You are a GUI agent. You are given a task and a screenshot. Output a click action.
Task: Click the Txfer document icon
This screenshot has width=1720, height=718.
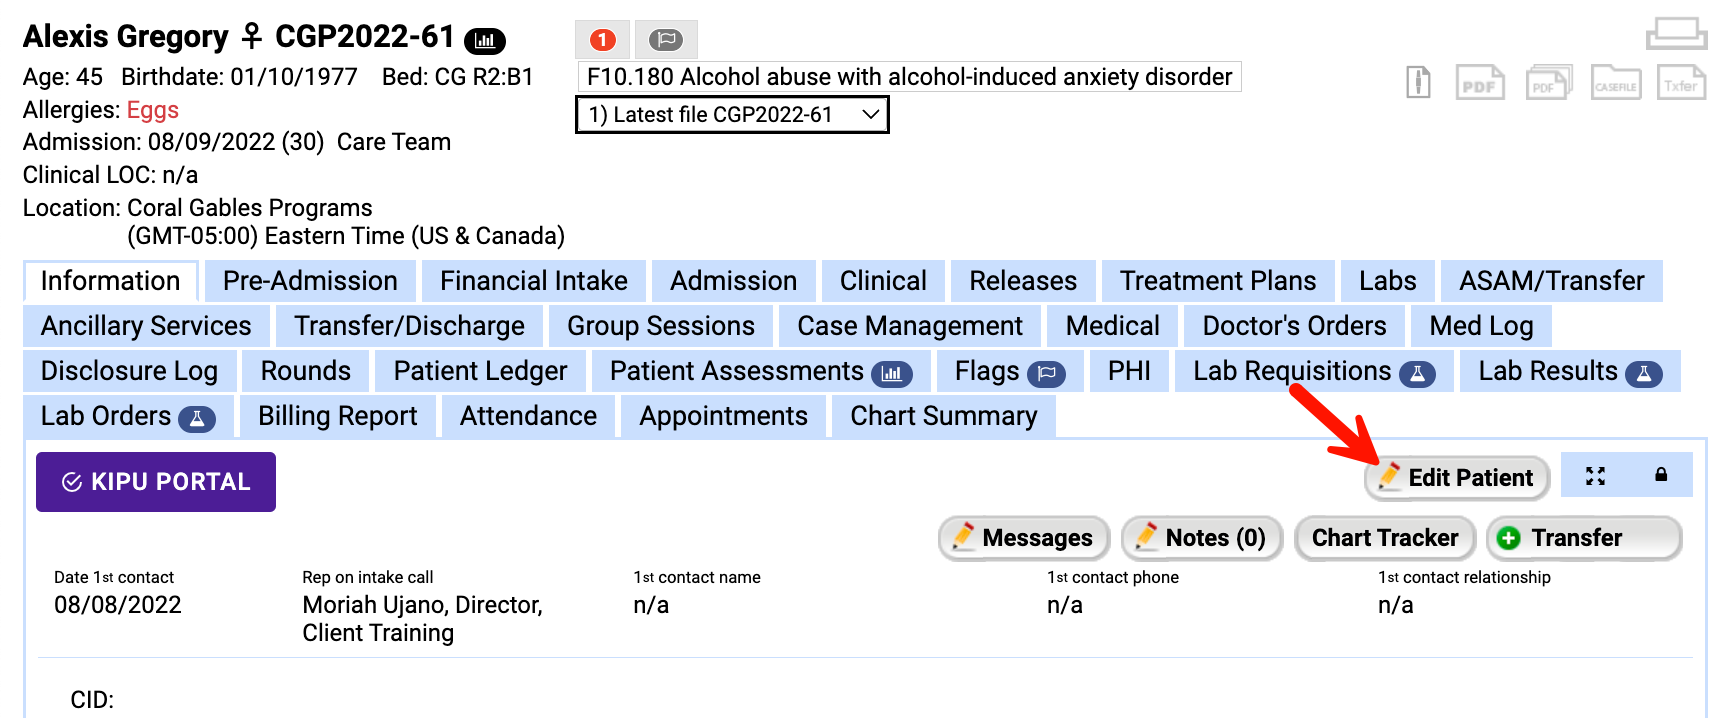(1681, 82)
